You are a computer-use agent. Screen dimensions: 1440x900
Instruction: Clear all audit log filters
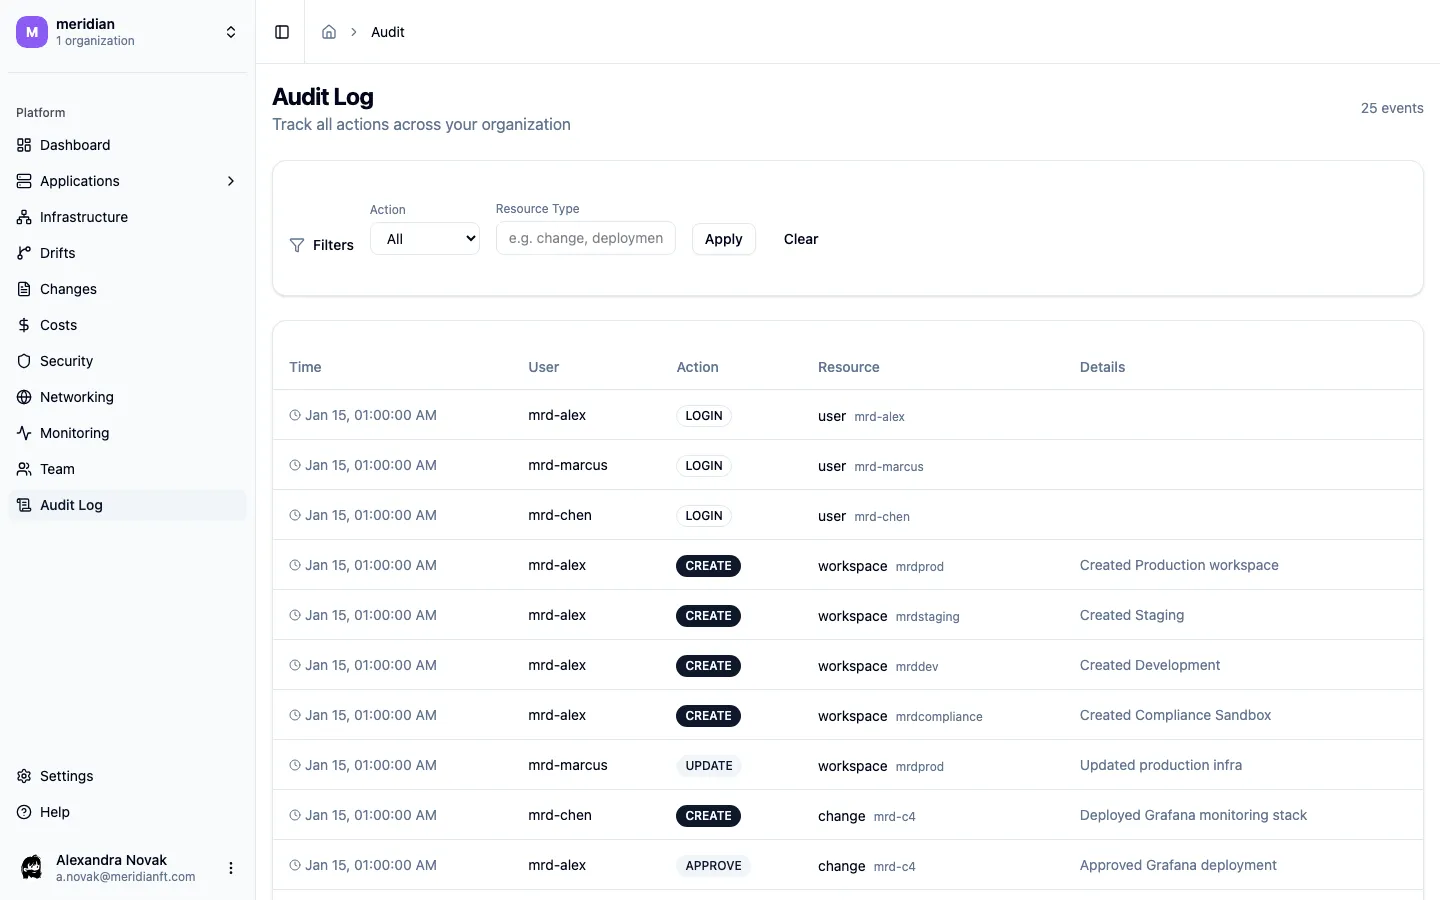point(800,239)
